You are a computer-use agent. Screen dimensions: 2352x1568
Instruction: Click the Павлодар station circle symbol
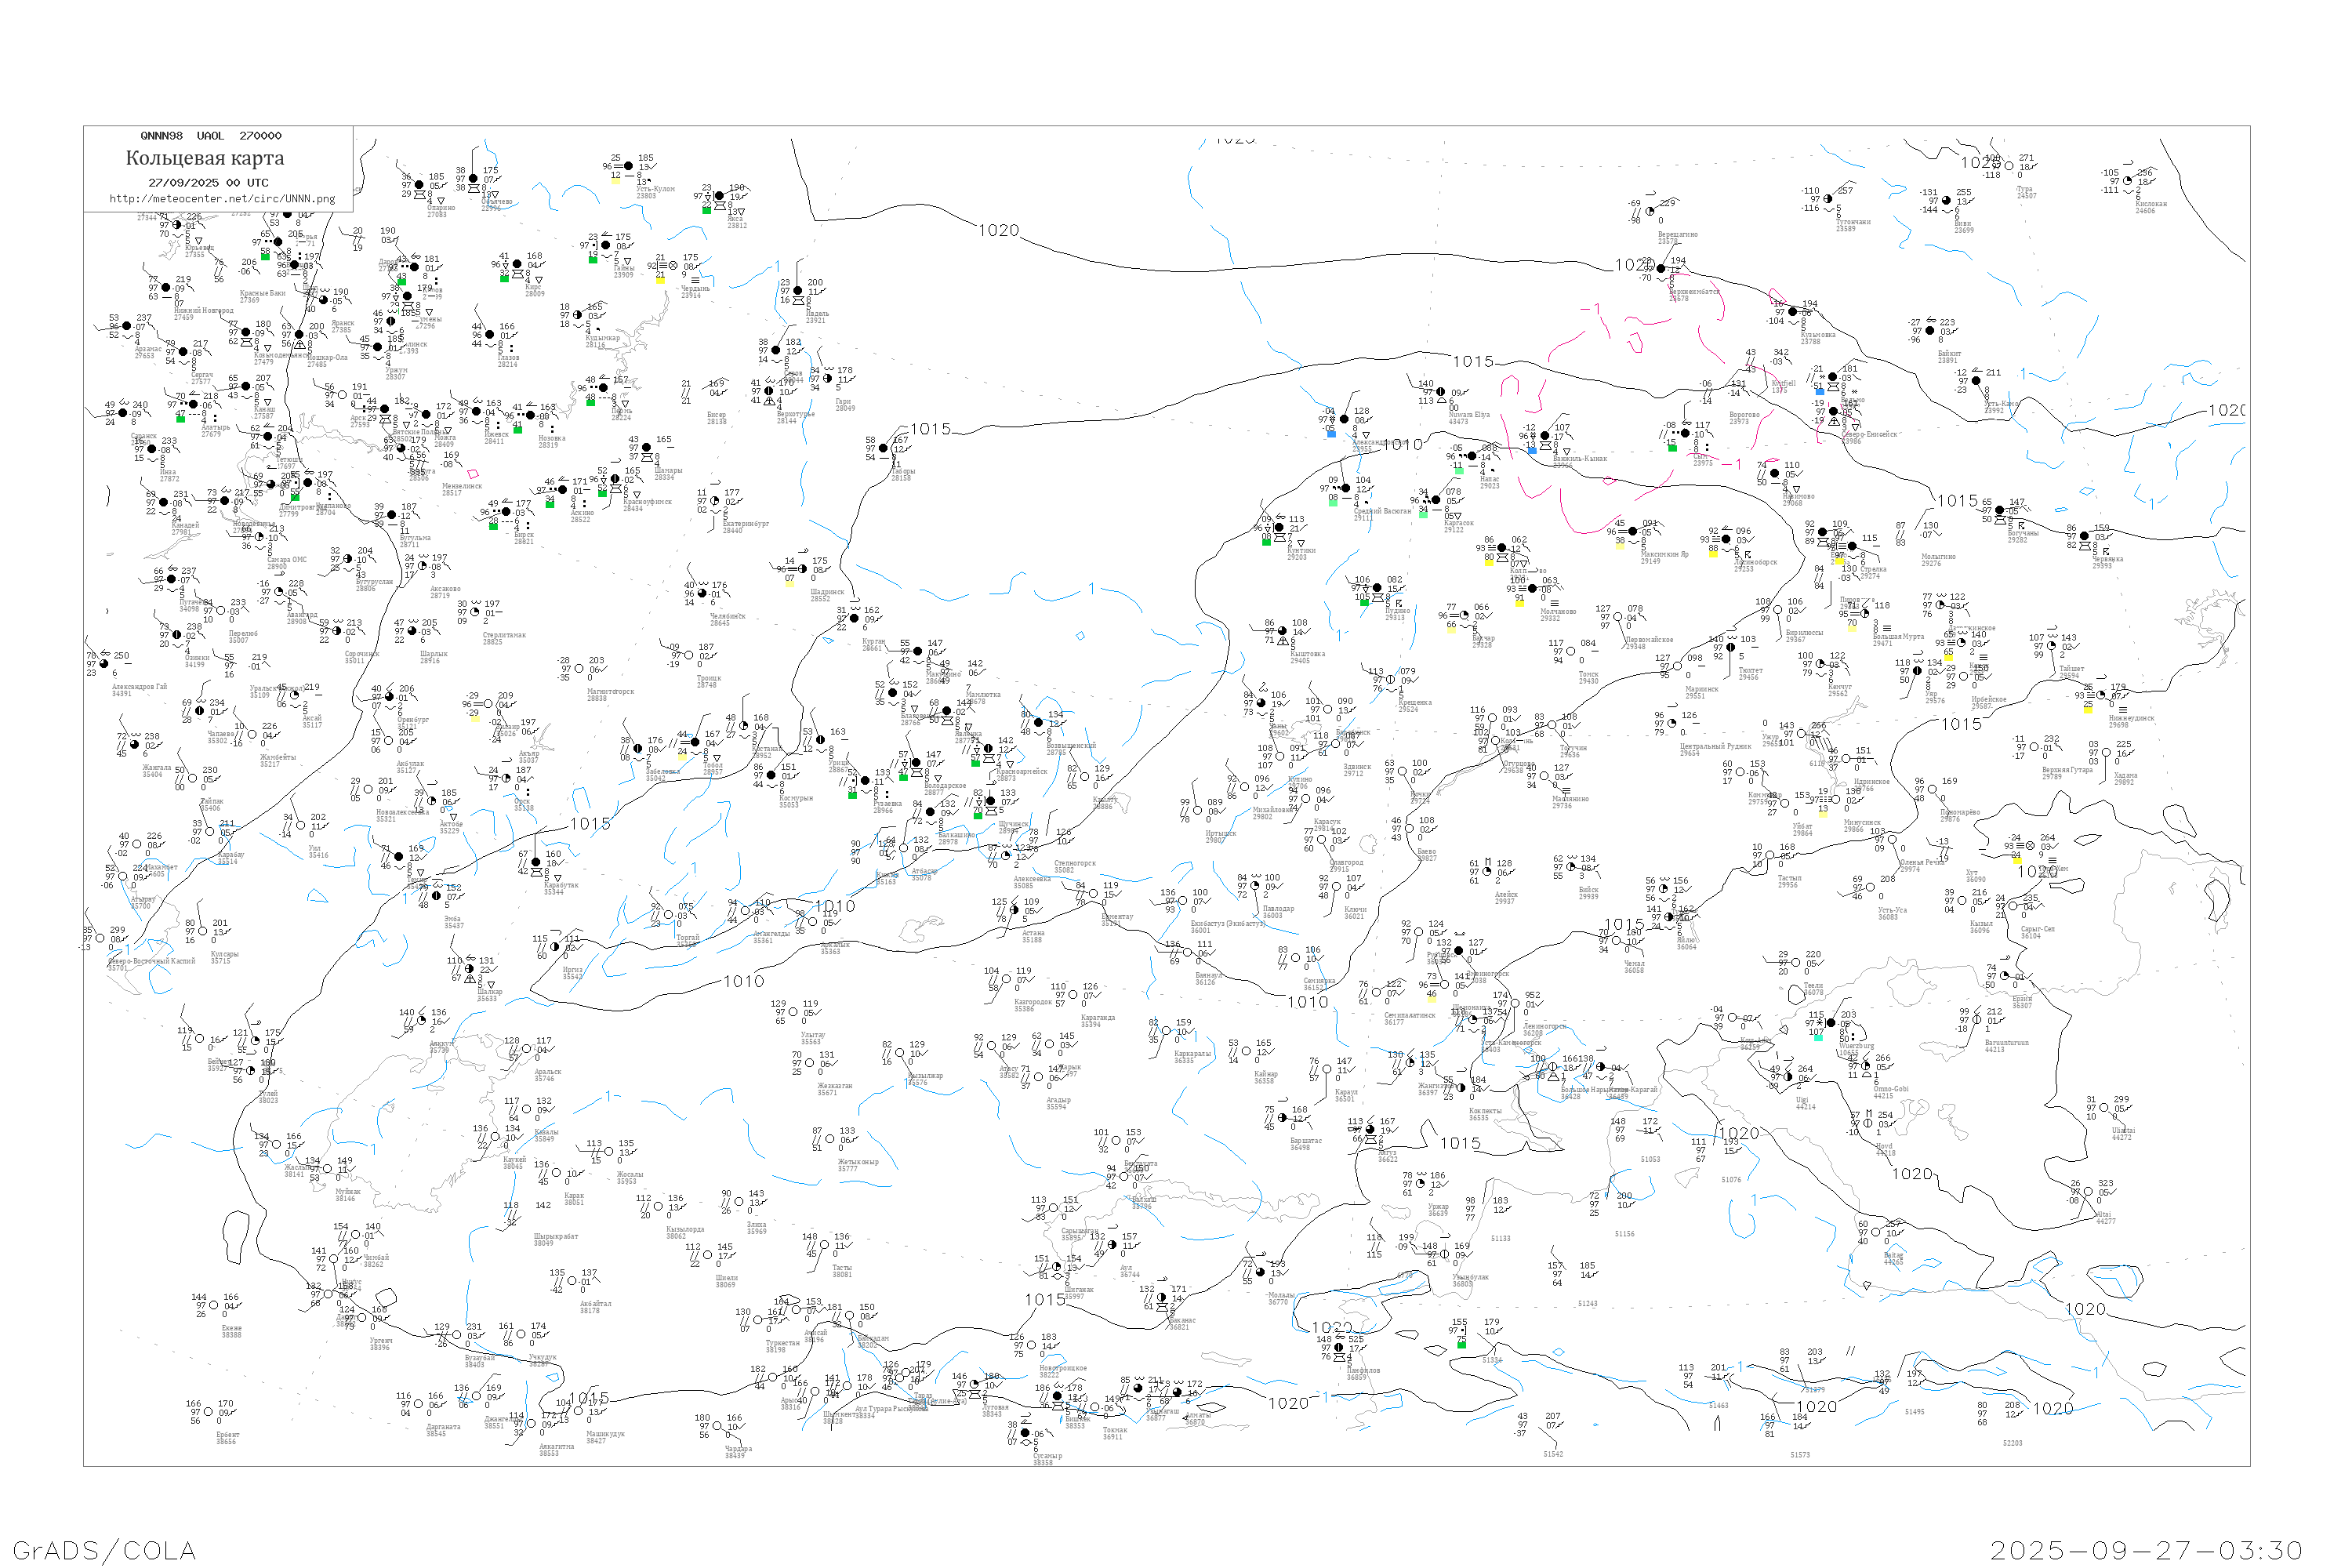click(1255, 886)
